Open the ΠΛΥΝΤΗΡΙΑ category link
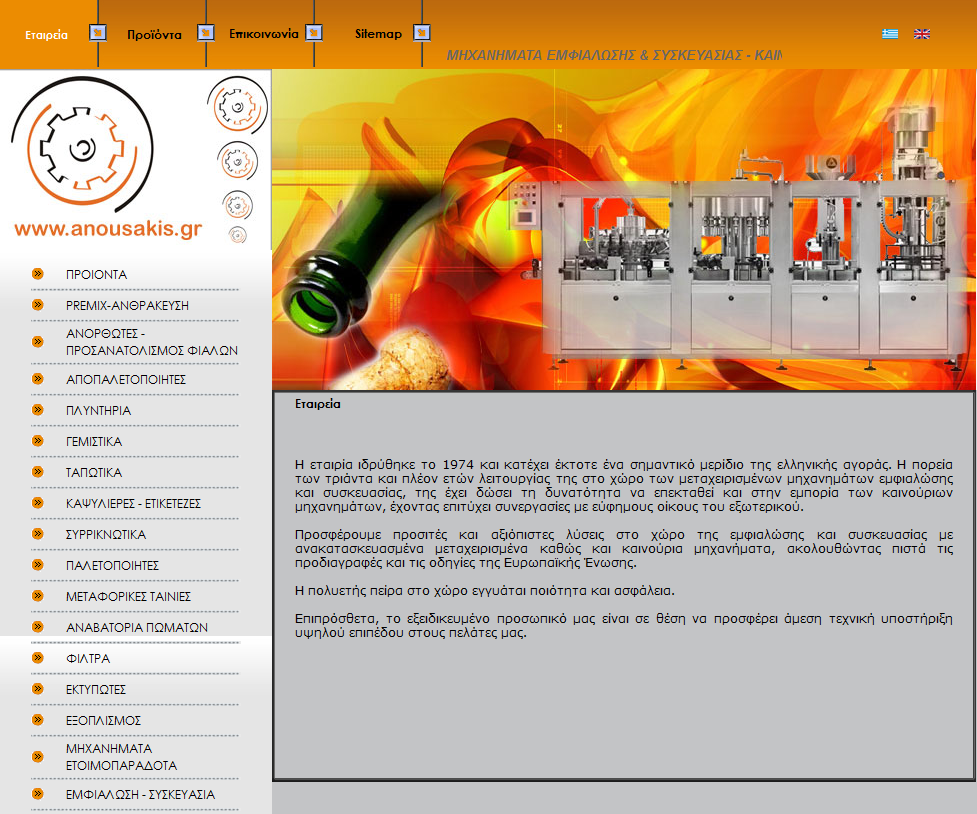This screenshot has width=977, height=814. [x=98, y=411]
